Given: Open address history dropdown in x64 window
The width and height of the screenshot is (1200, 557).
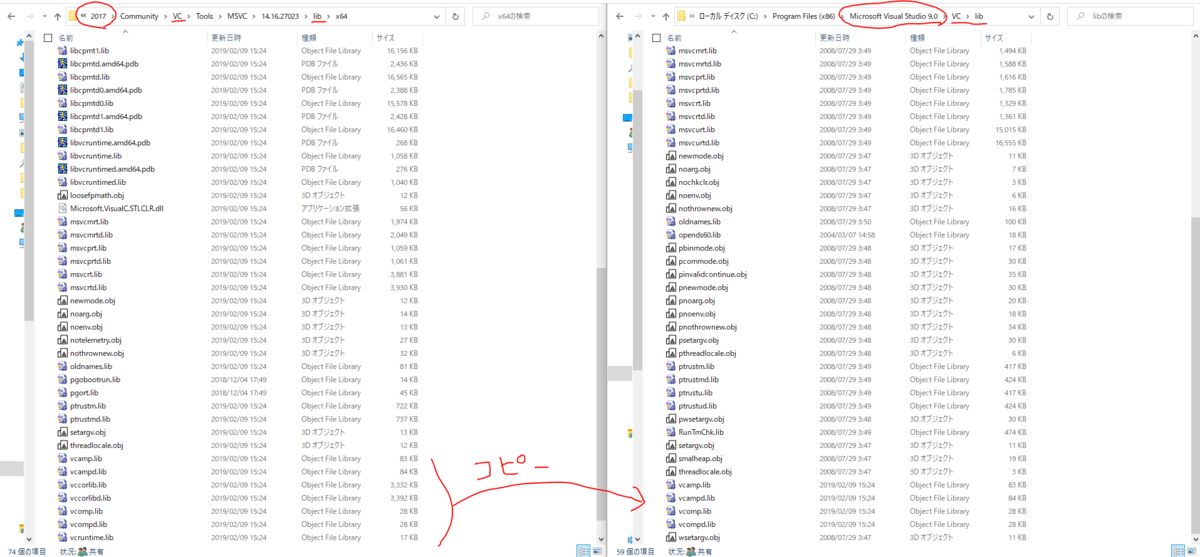Looking at the screenshot, I should pyautogui.click(x=435, y=17).
